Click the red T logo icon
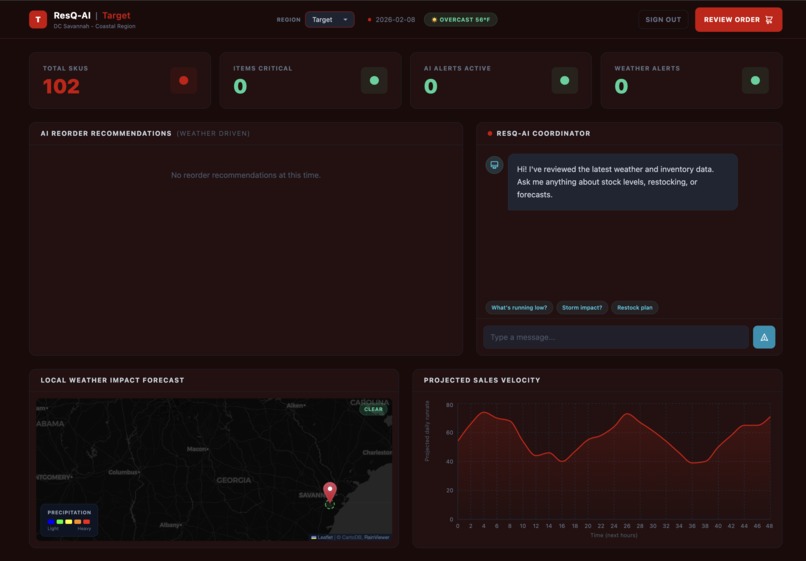 point(38,20)
